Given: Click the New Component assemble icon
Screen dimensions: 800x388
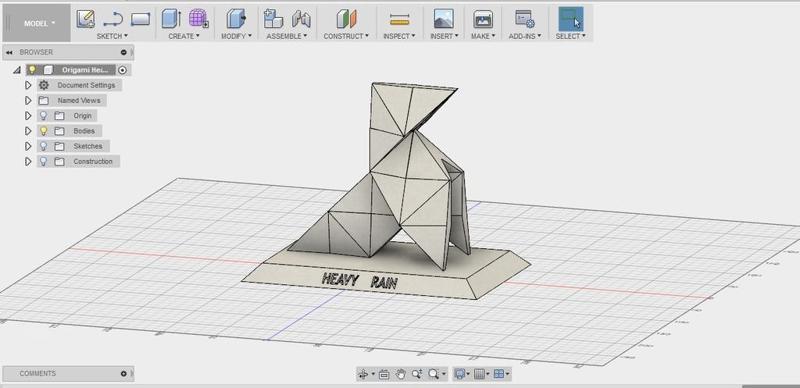Looking at the screenshot, I should point(273,19).
